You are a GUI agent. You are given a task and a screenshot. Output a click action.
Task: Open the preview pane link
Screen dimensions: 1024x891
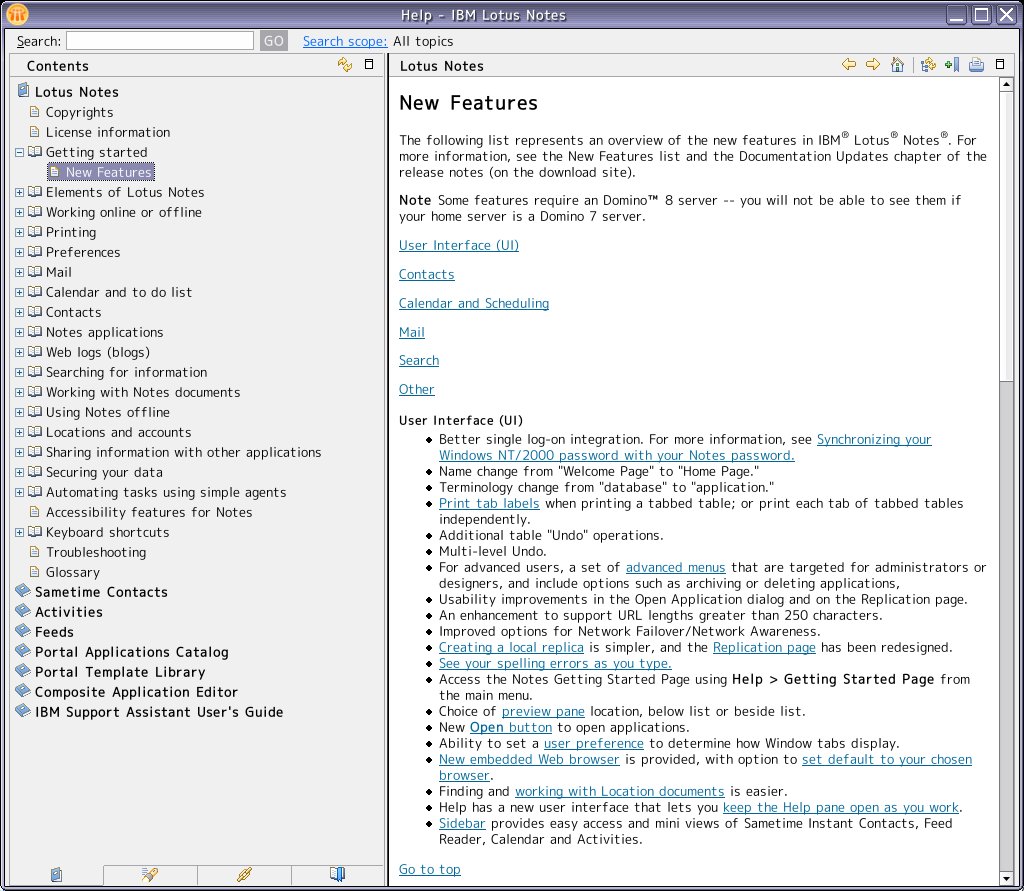[x=543, y=711]
